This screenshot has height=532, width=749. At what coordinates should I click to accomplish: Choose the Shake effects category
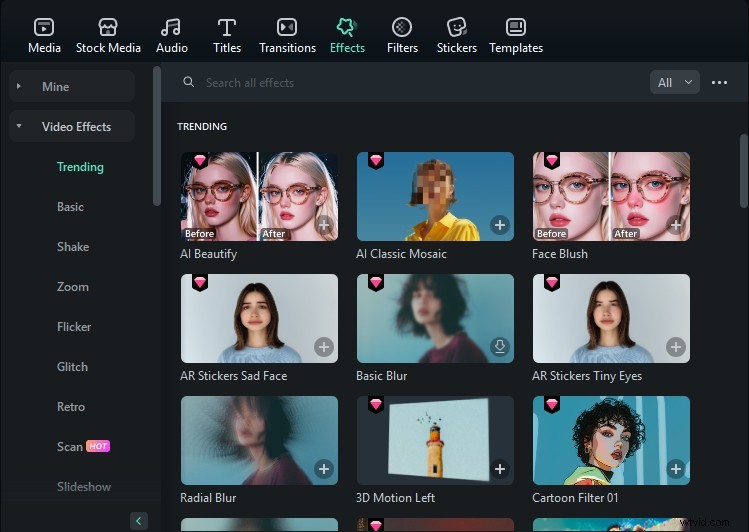click(x=73, y=247)
